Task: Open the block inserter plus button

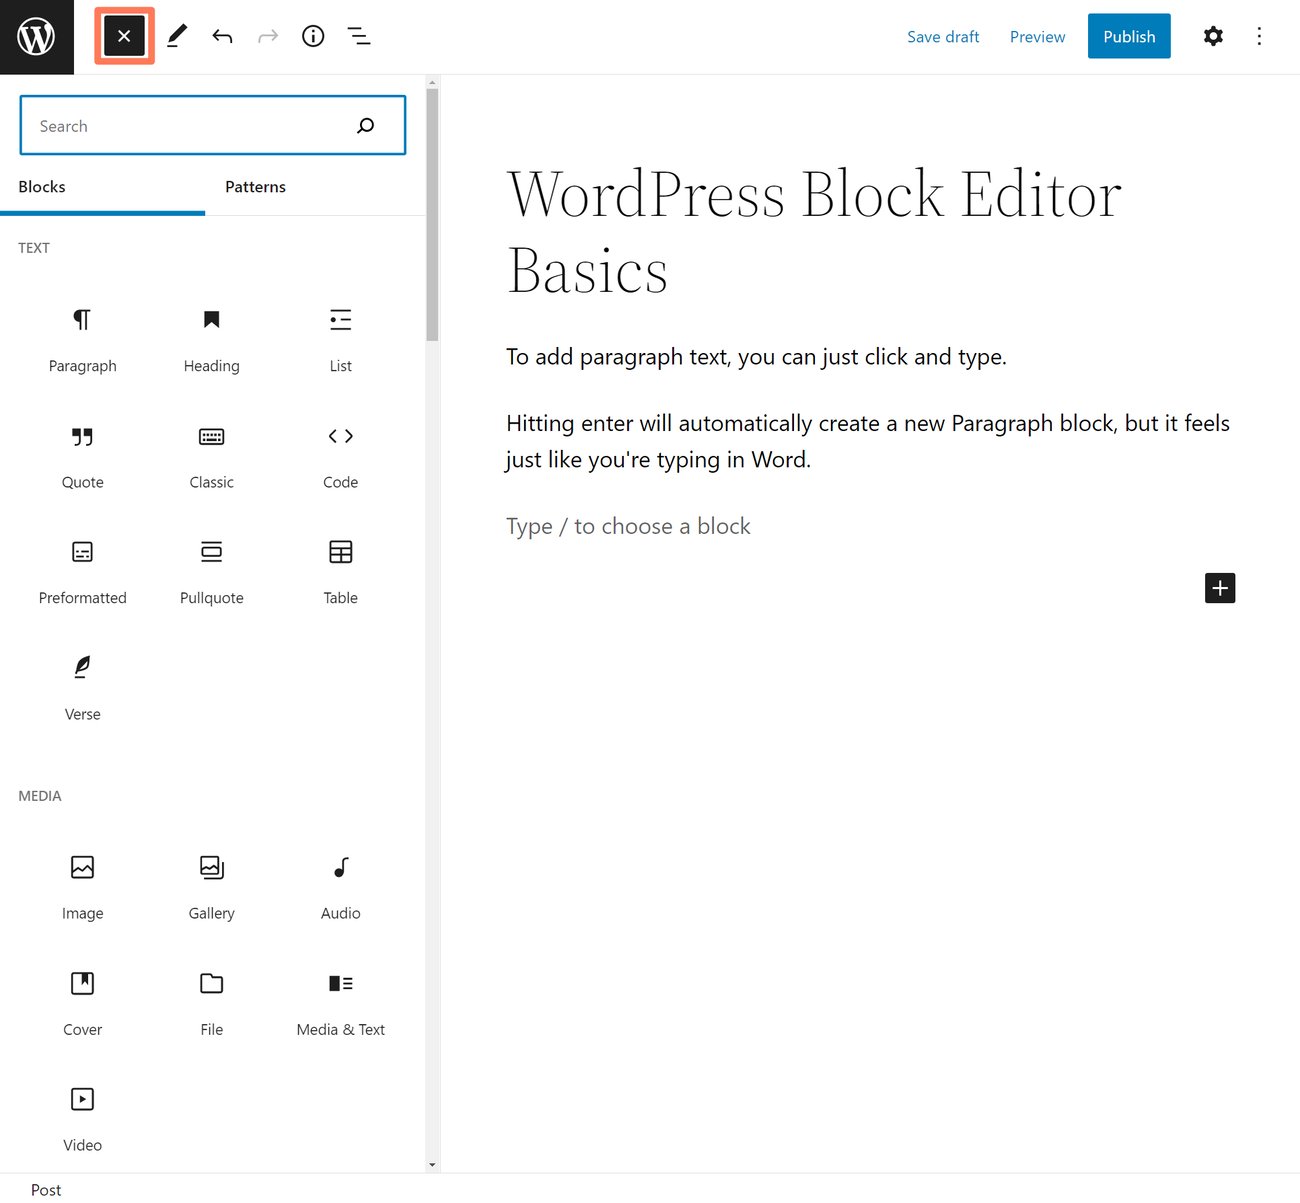Action: pyautogui.click(x=1219, y=588)
